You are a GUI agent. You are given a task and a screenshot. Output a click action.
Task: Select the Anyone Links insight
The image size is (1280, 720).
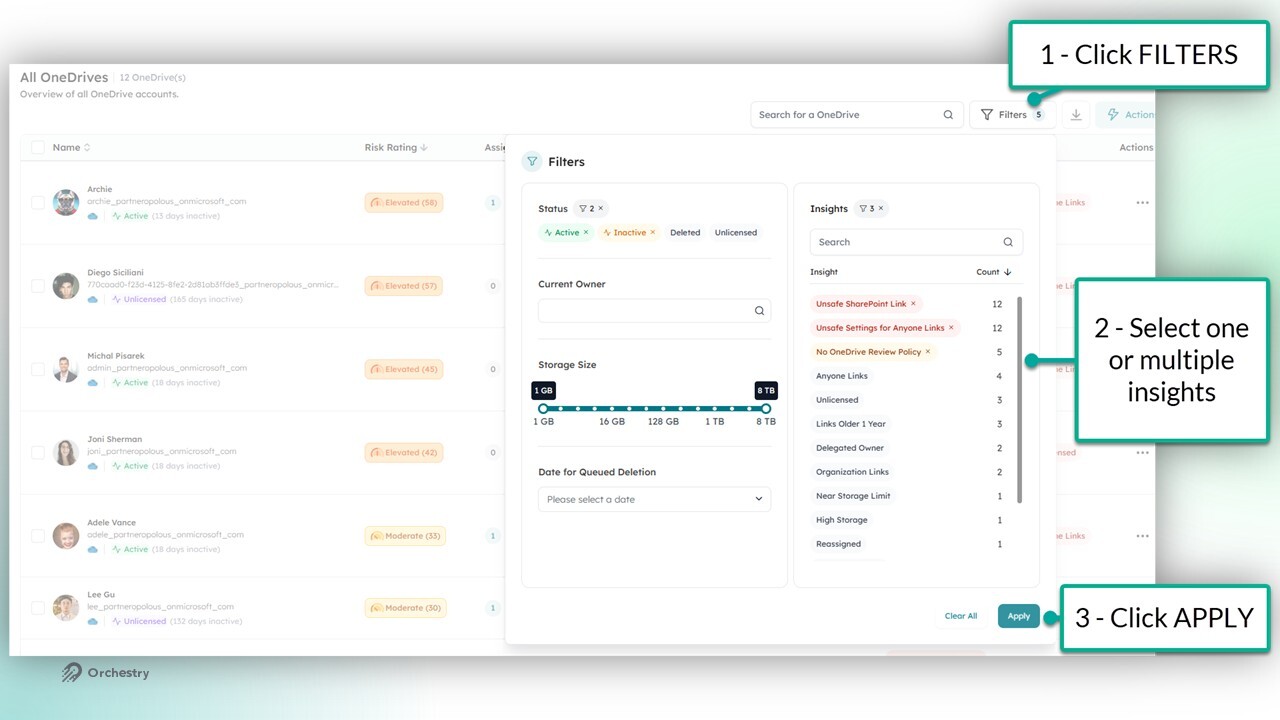(x=842, y=376)
